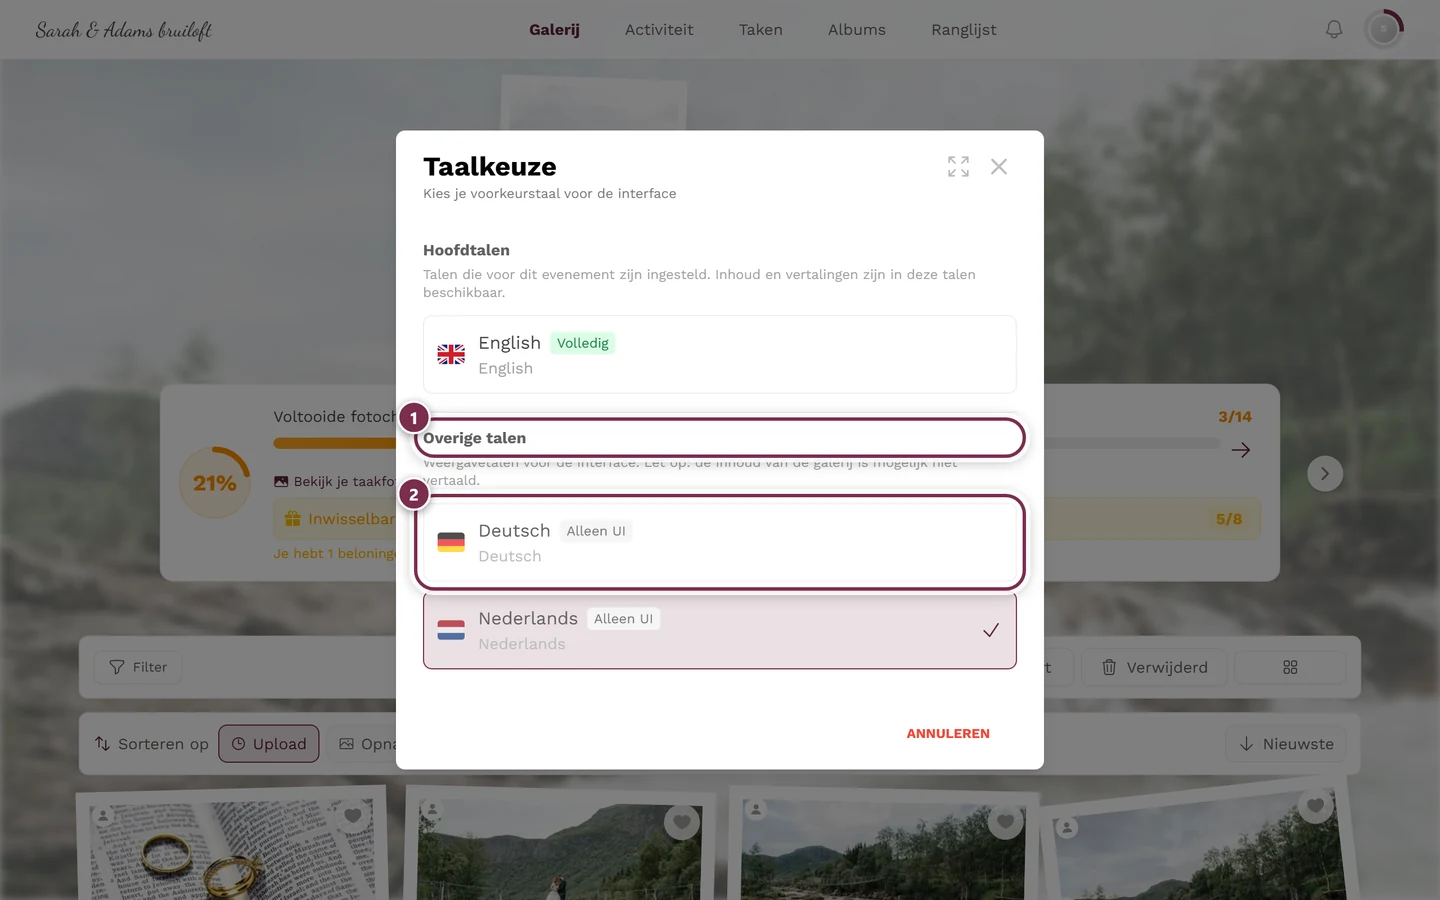
Task: Click the next arrow on the progress card
Action: coord(1325,474)
